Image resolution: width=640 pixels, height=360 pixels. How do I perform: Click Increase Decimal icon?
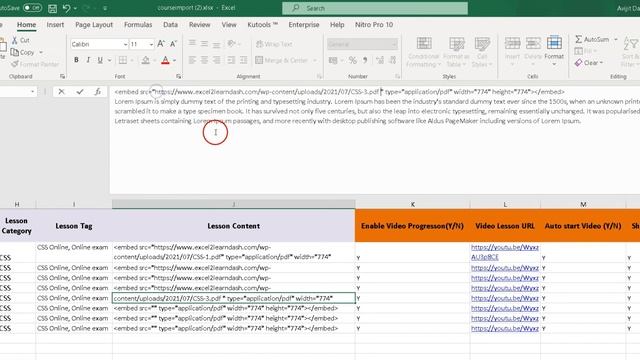click(x=380, y=60)
